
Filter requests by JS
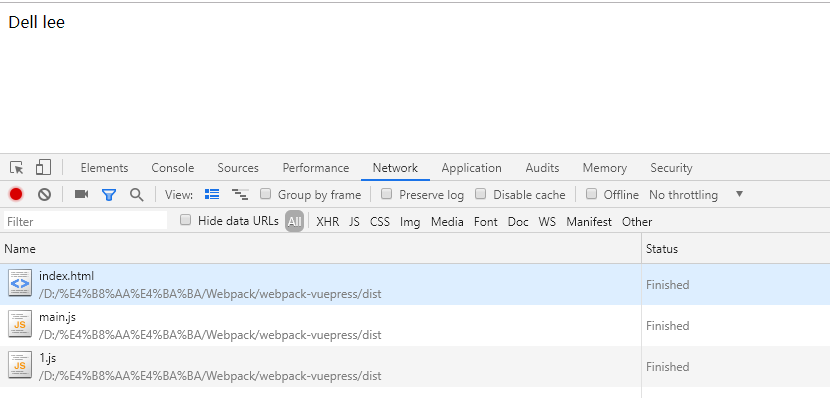point(354,222)
